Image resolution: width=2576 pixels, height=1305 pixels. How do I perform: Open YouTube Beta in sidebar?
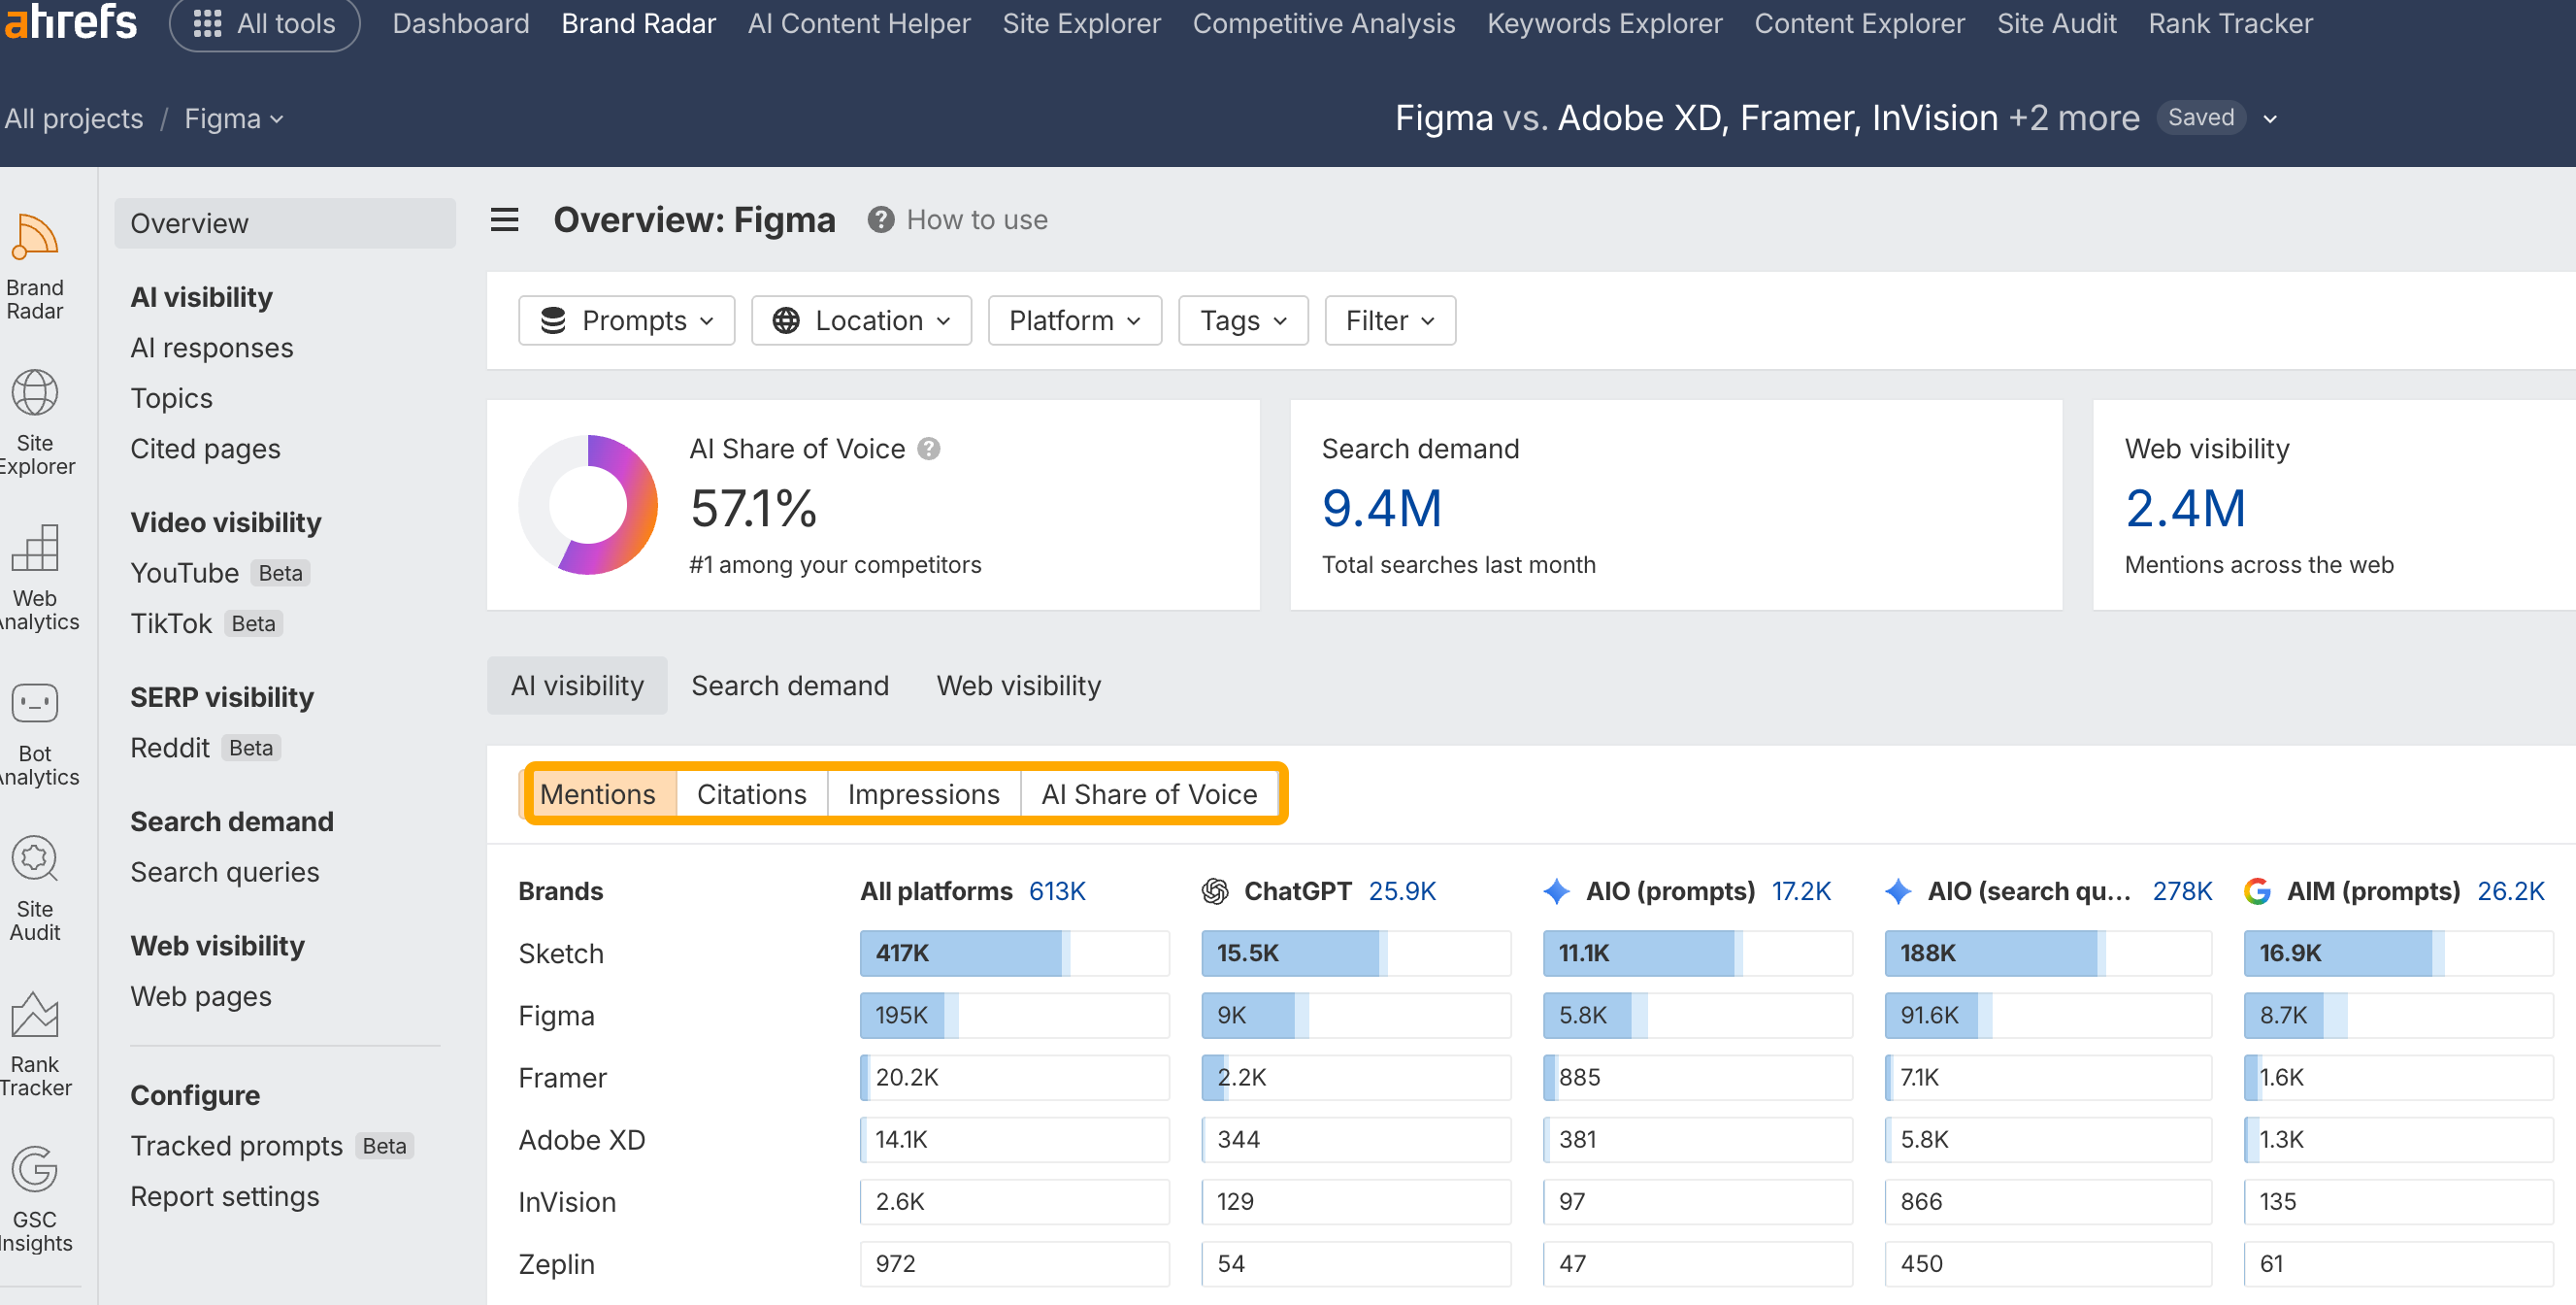[x=220, y=573]
